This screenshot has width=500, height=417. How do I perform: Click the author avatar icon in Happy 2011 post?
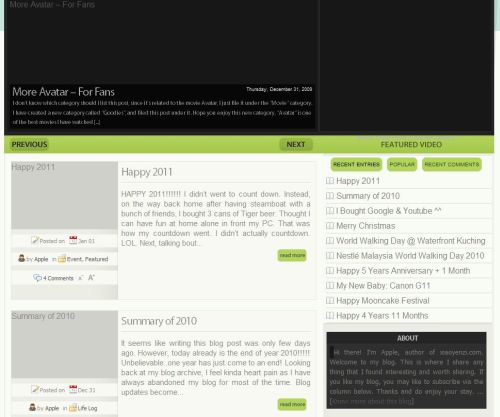[22, 258]
